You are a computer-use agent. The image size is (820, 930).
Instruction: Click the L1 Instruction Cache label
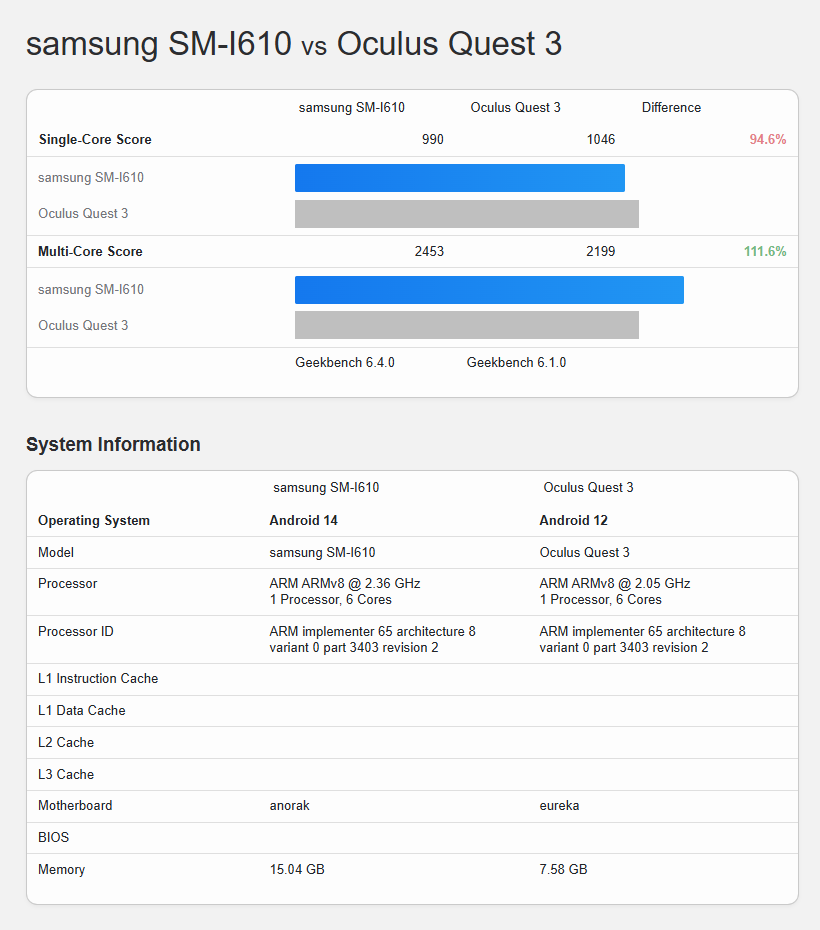click(x=98, y=679)
